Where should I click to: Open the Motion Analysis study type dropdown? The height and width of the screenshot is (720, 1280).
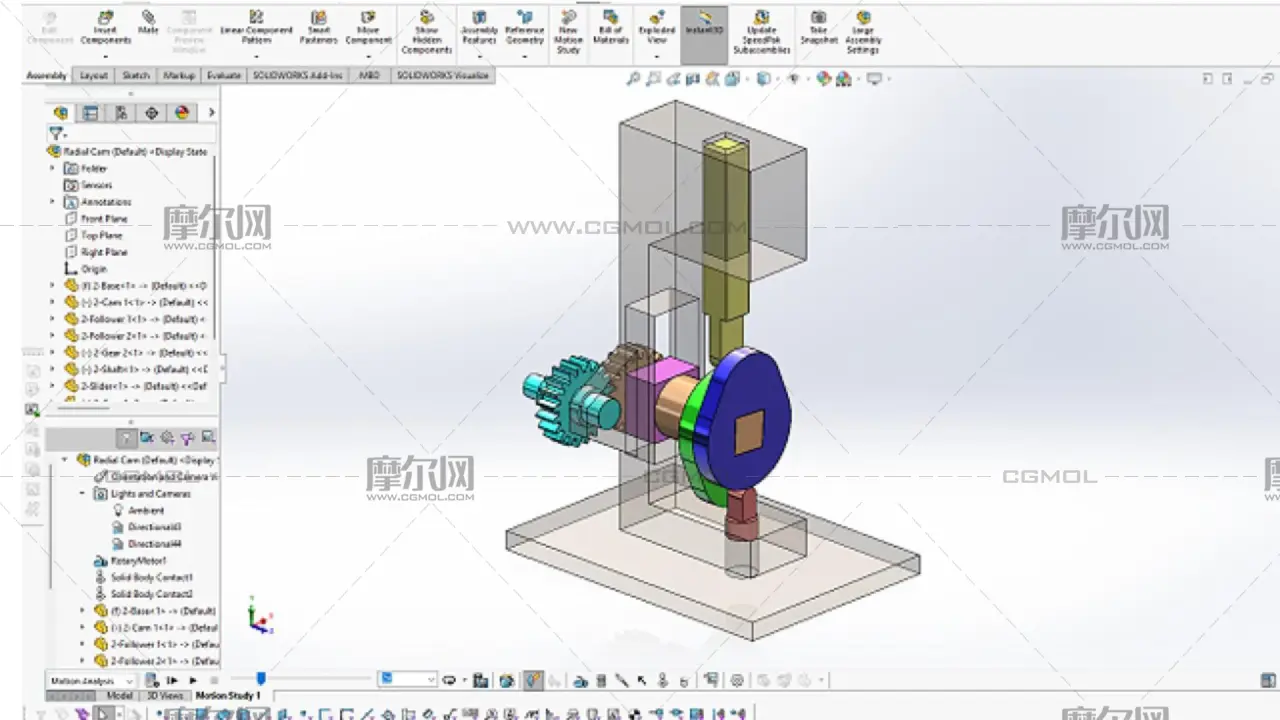point(129,681)
